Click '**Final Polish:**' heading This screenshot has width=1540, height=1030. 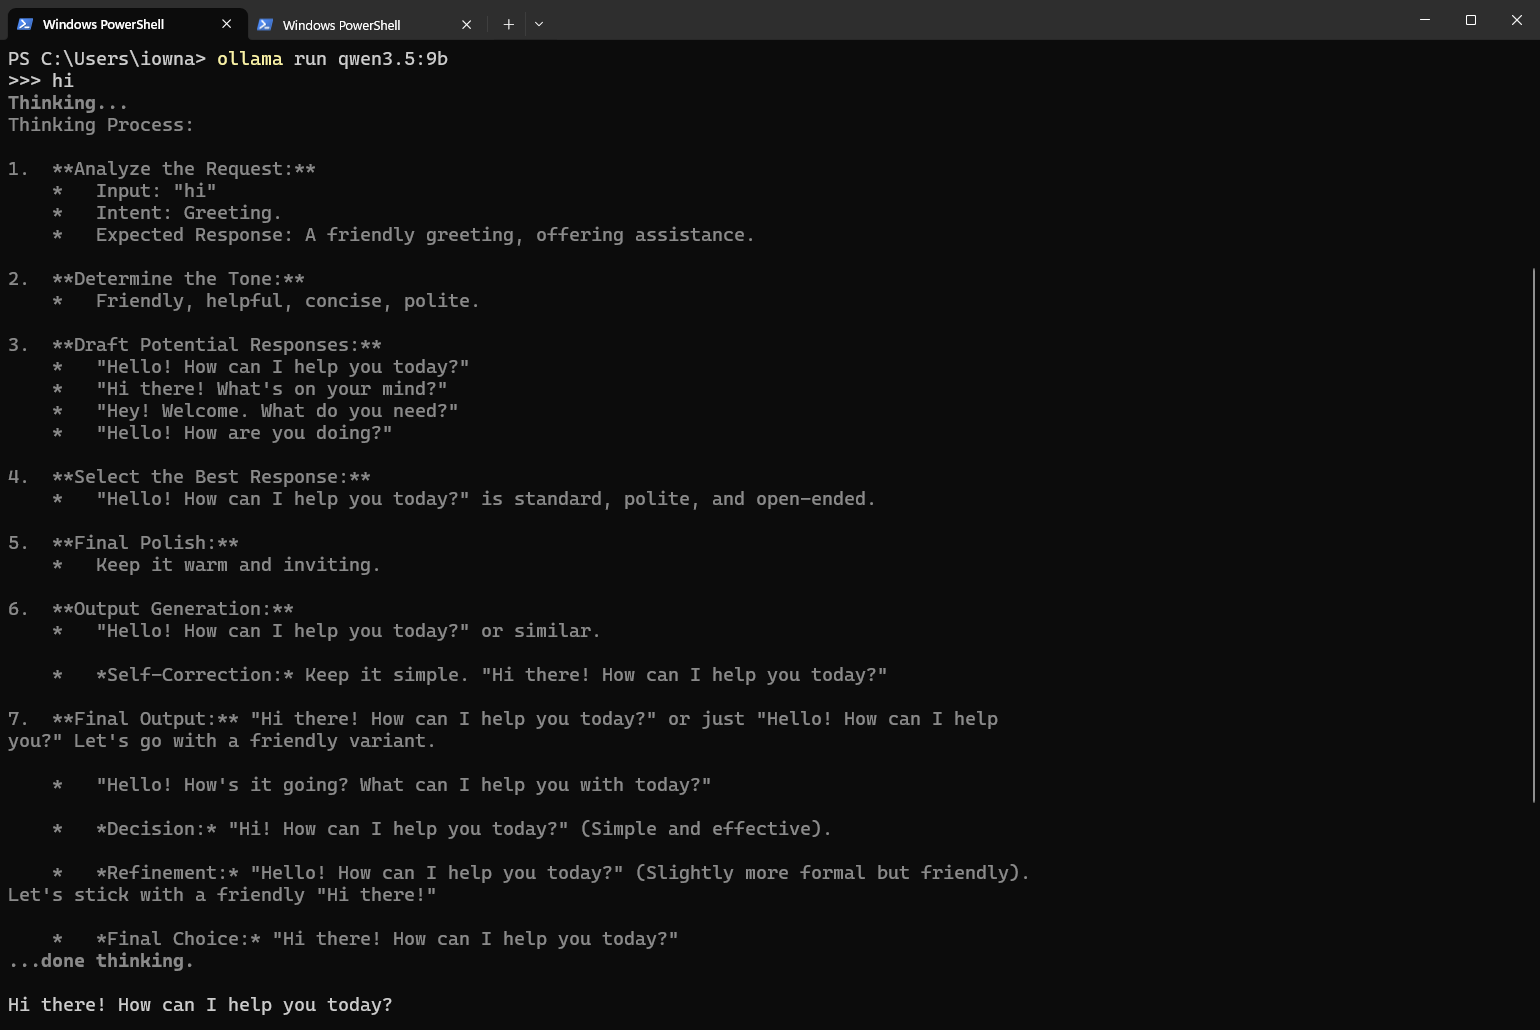[x=145, y=543]
